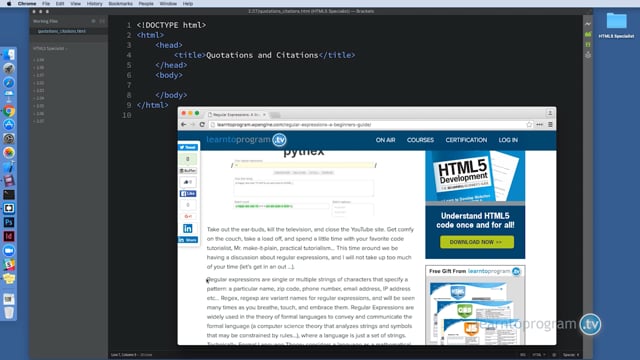Click the Chrome icon in the dock
The image size is (640, 360).
[x=9, y=111]
